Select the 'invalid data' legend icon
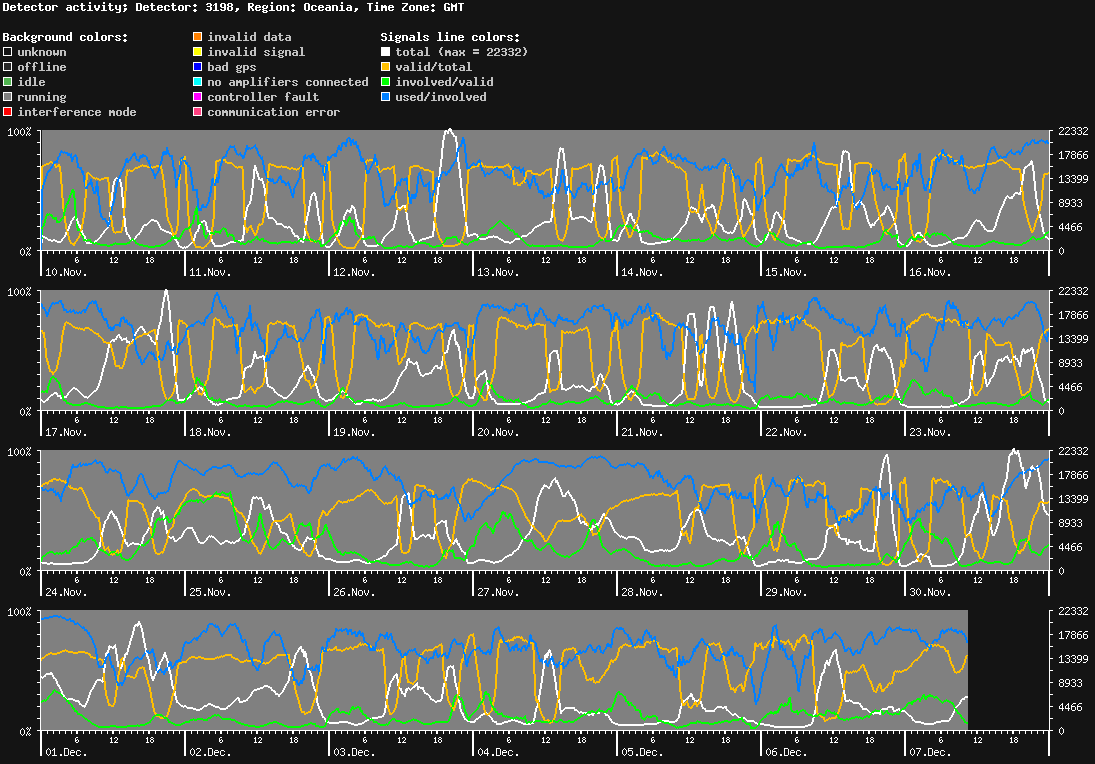The width and height of the screenshot is (1095, 764). point(196,36)
